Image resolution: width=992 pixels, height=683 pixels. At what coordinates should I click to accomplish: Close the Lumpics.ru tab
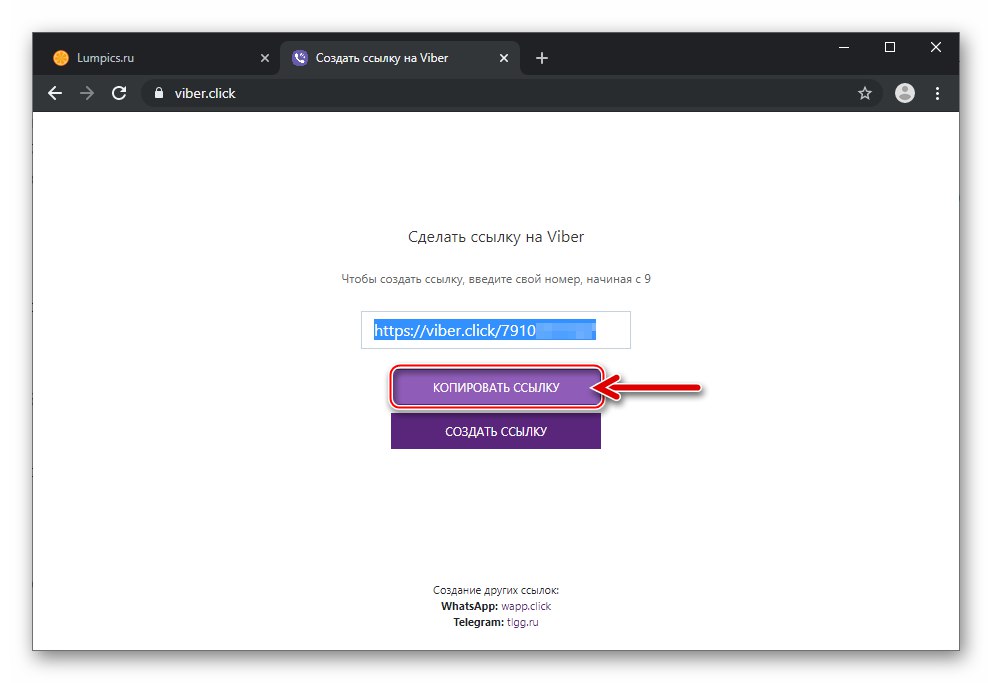pos(265,58)
